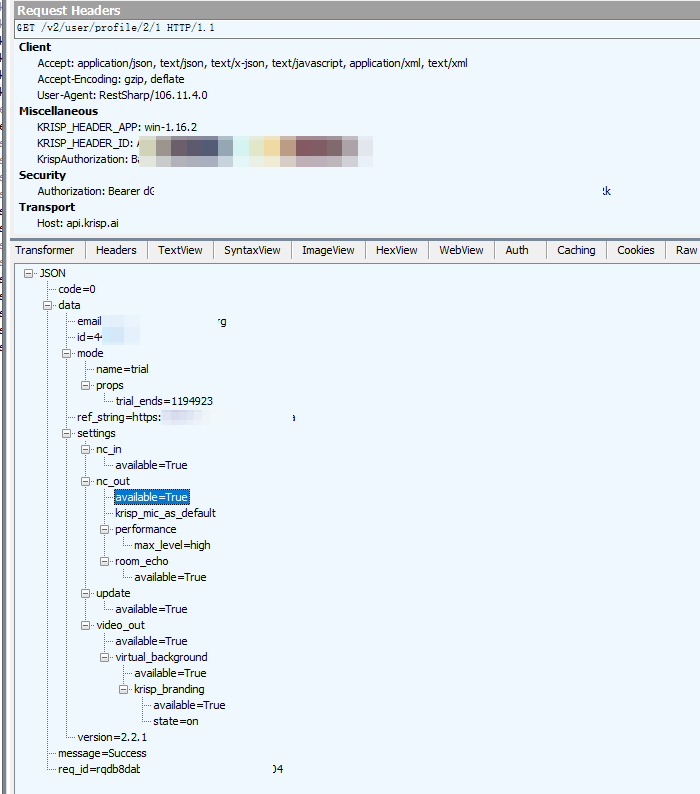Select the version=2.2.1 row
The width and height of the screenshot is (700, 794).
112,737
